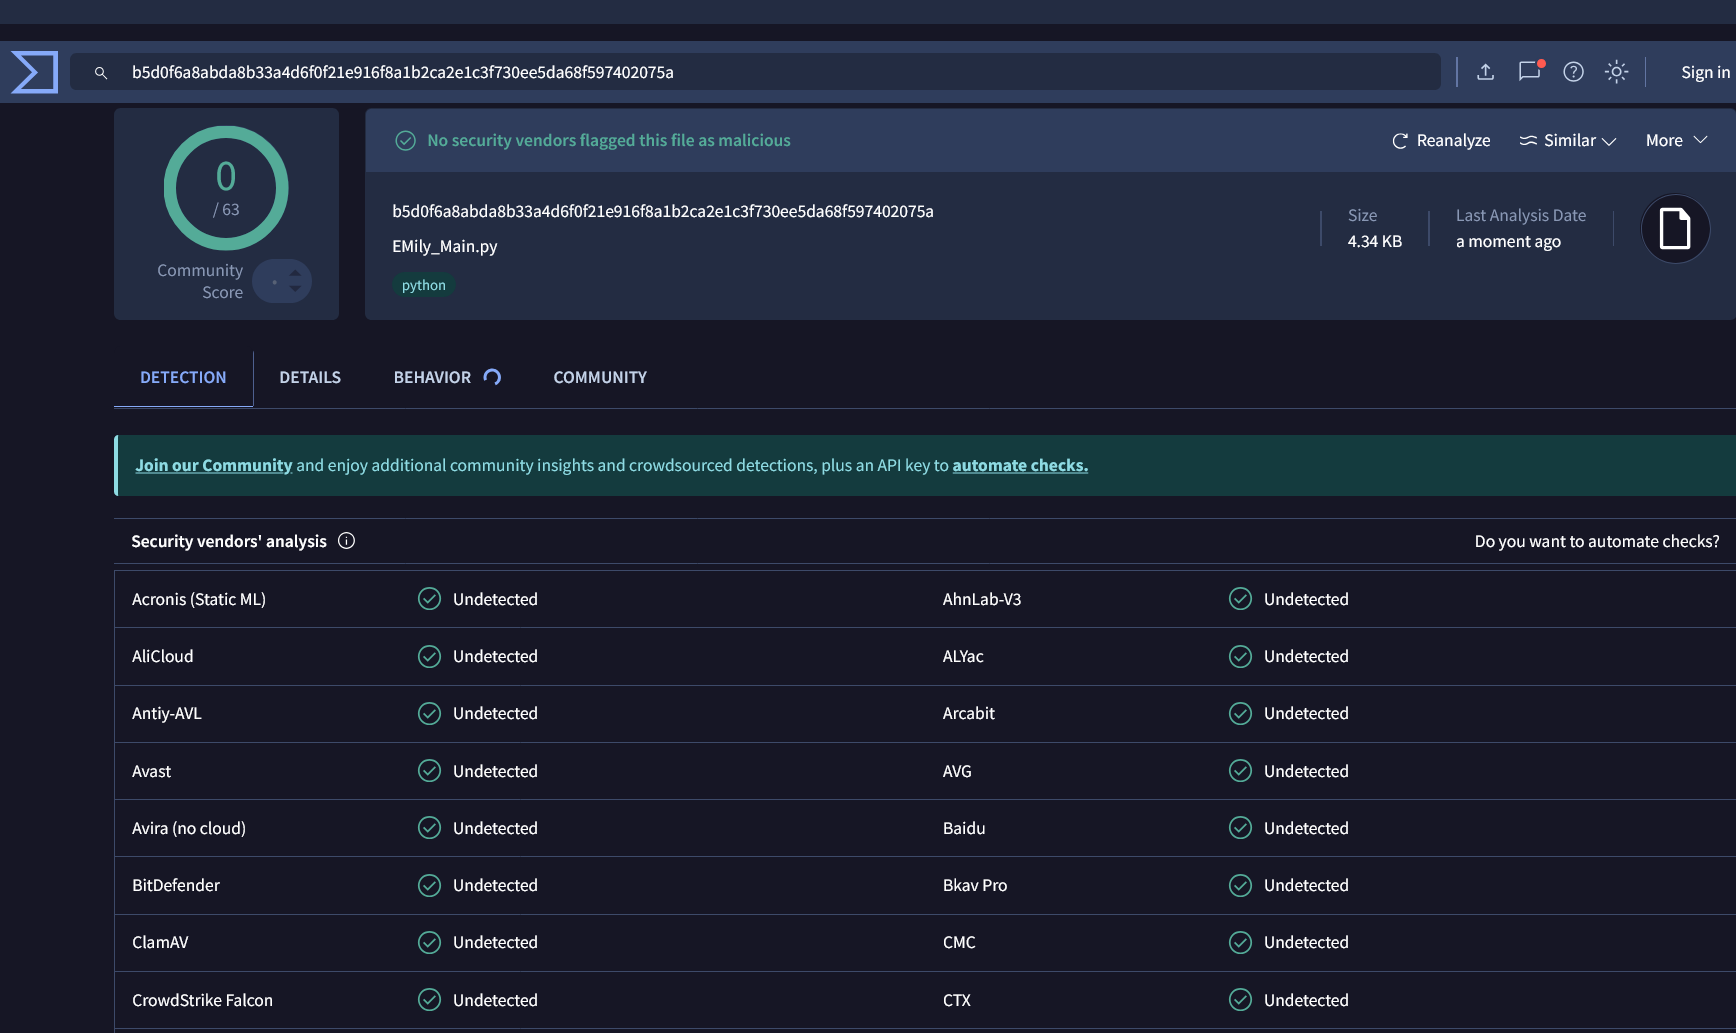Click the Acronis (Static ML) undetected checkmark icon
Image resolution: width=1736 pixels, height=1033 pixels.
pos(429,599)
